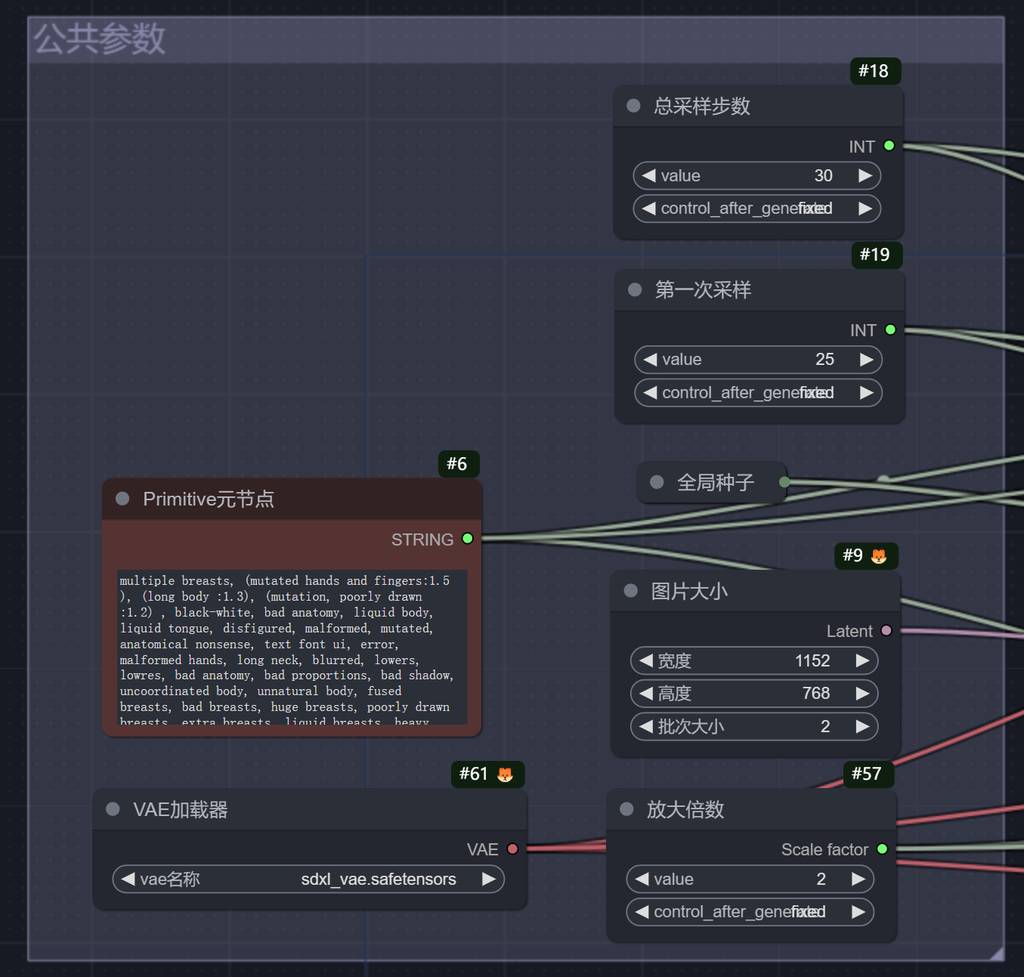The height and width of the screenshot is (977, 1024).
Task: Select the 全局种子 reroute node
Action: (x=714, y=483)
